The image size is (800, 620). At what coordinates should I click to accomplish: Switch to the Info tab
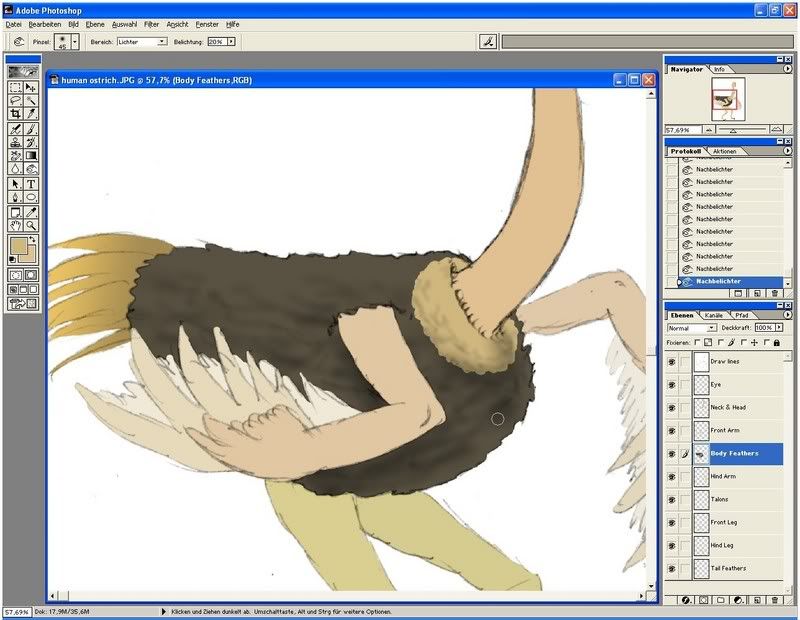719,69
